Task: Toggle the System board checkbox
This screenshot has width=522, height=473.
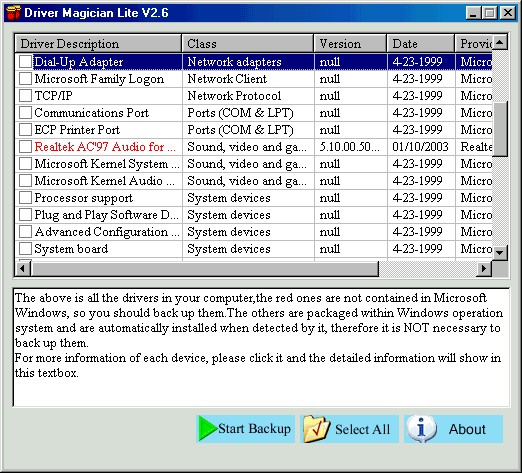Action: pos(25,249)
